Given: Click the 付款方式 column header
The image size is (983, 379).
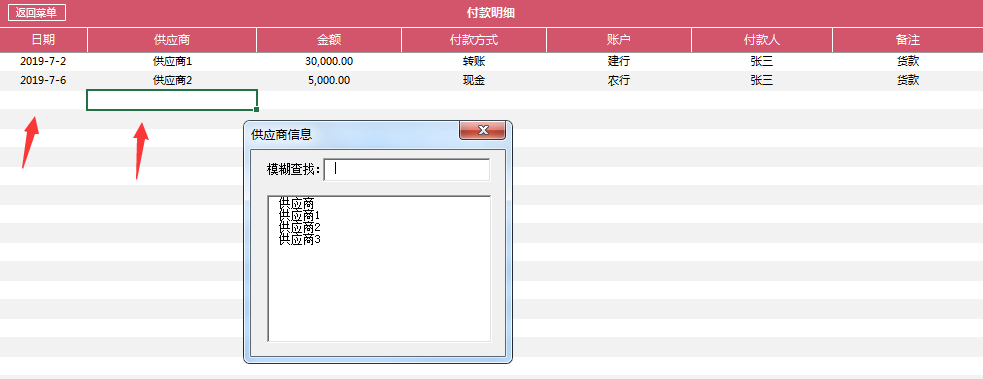Looking at the screenshot, I should [474, 40].
